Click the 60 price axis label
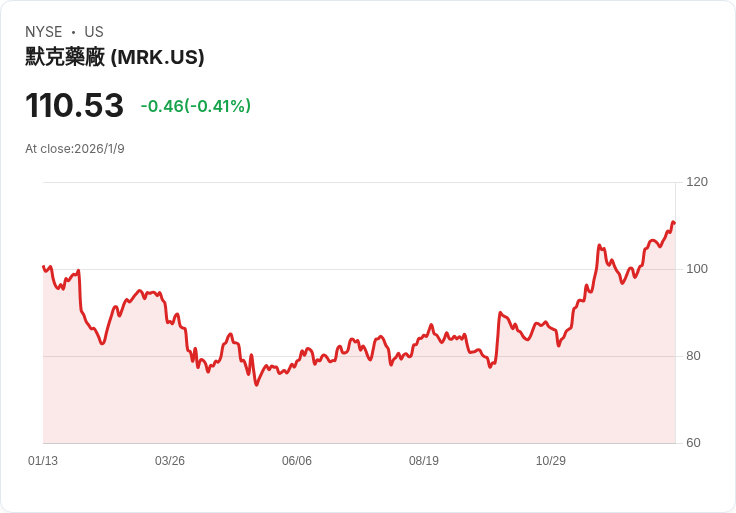This screenshot has height=513, width=736. 693,443
